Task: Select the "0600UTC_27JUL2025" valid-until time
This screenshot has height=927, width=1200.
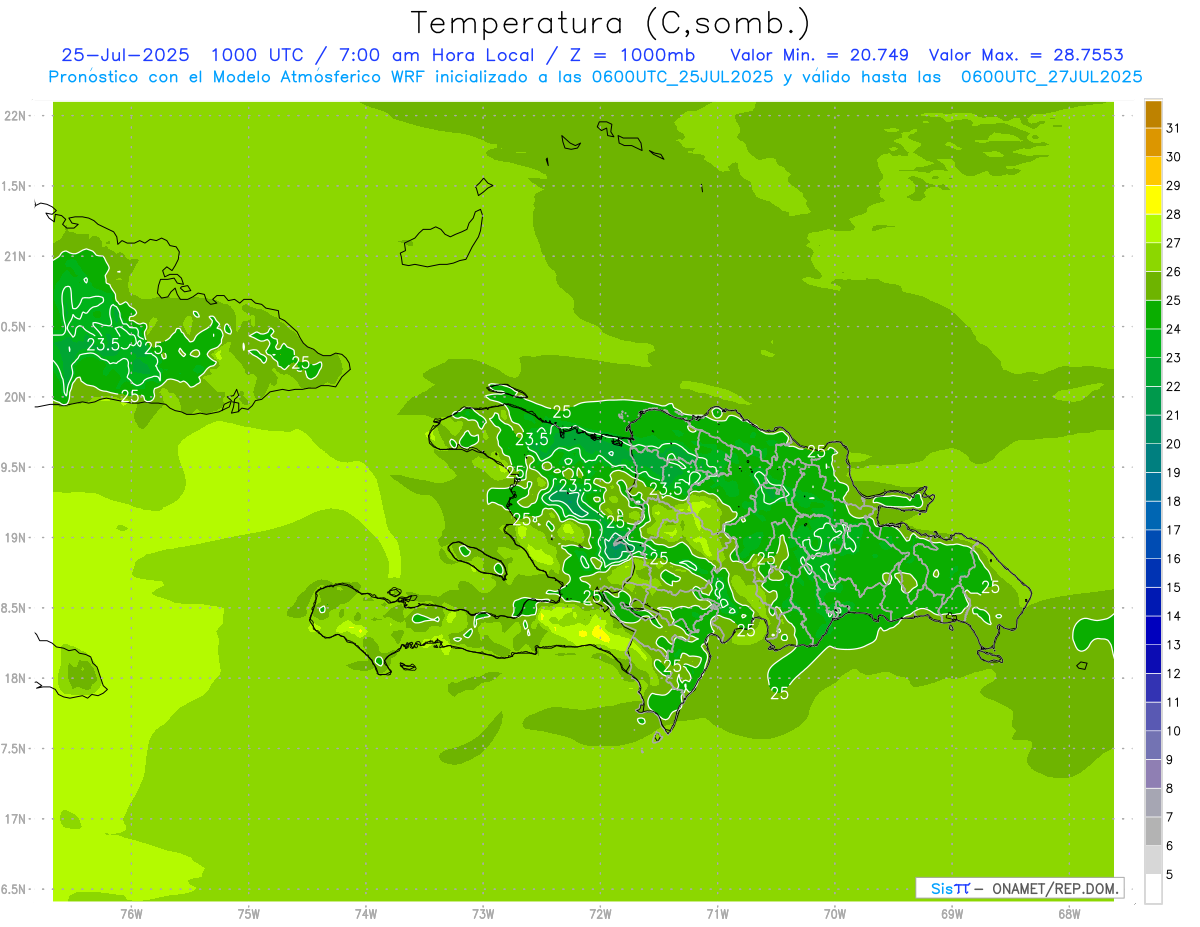Action: point(1051,77)
